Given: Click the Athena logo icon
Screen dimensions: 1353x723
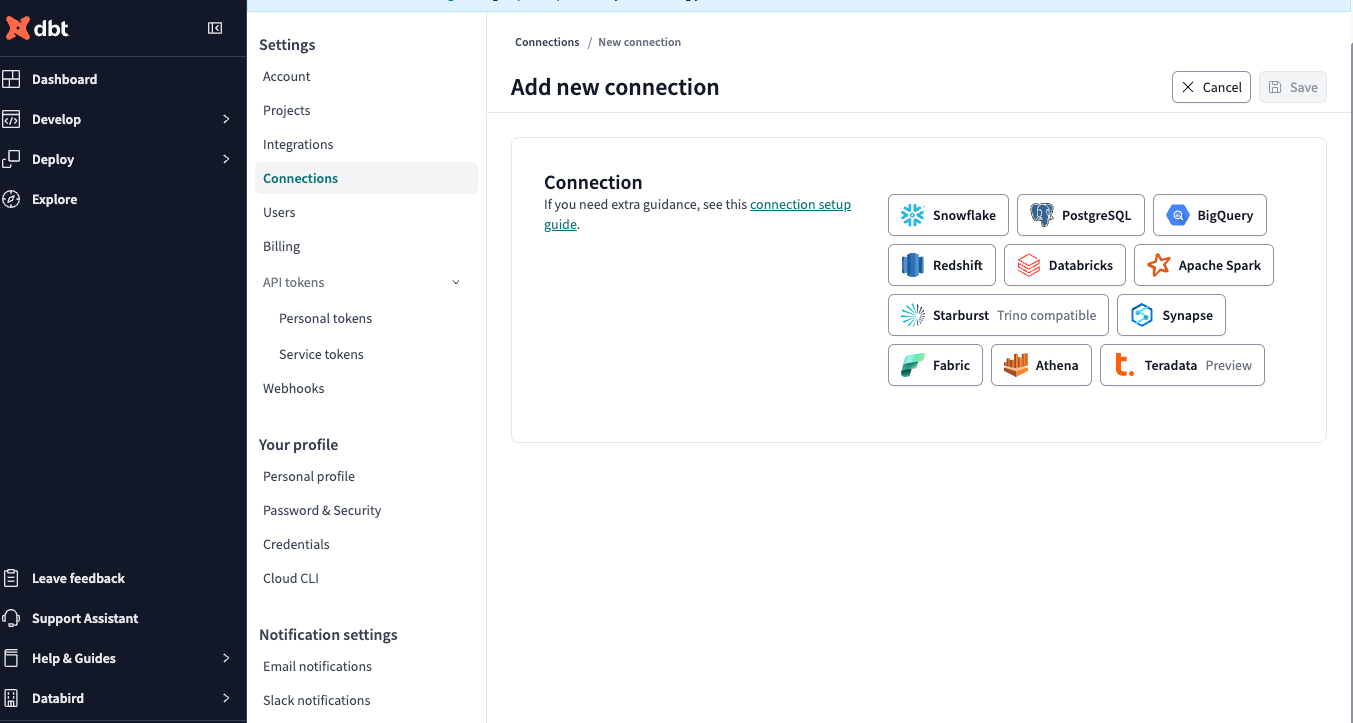Looking at the screenshot, I should [1015, 365].
